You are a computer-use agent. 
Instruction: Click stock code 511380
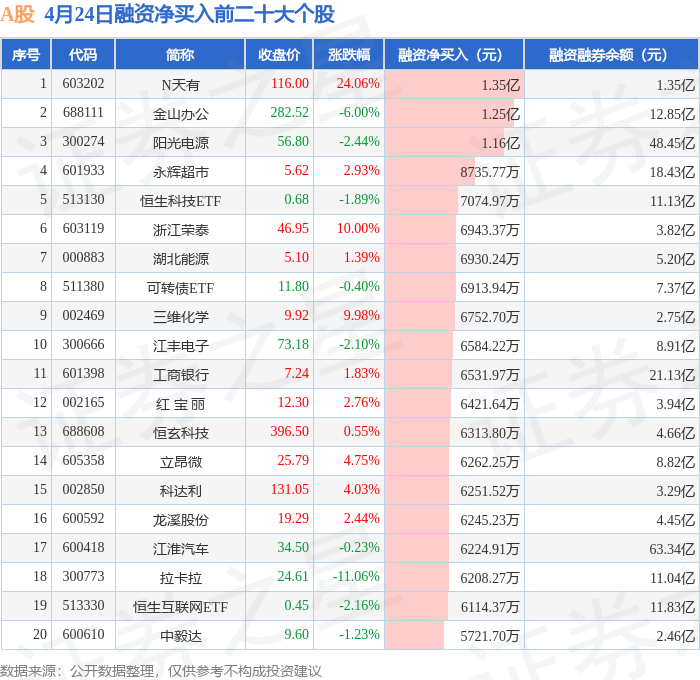(83, 287)
